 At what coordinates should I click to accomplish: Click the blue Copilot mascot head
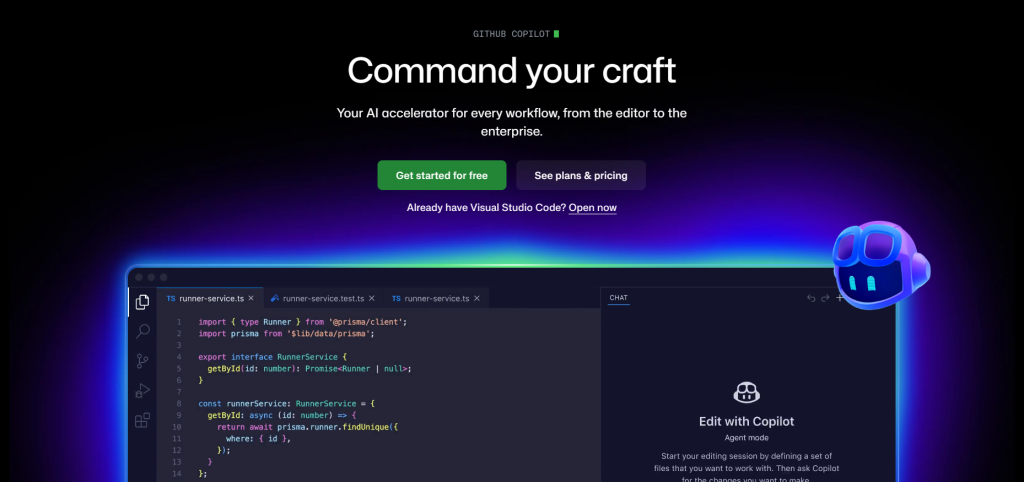880,264
